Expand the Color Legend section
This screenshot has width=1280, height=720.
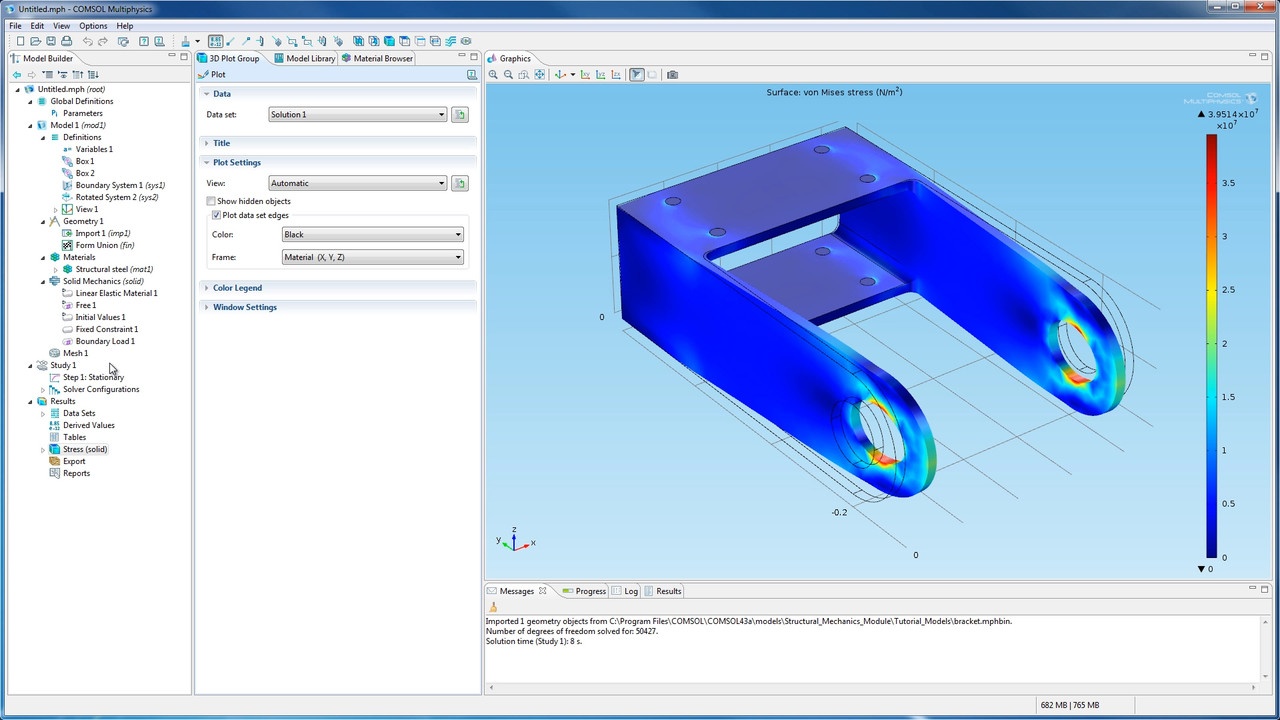coord(237,288)
